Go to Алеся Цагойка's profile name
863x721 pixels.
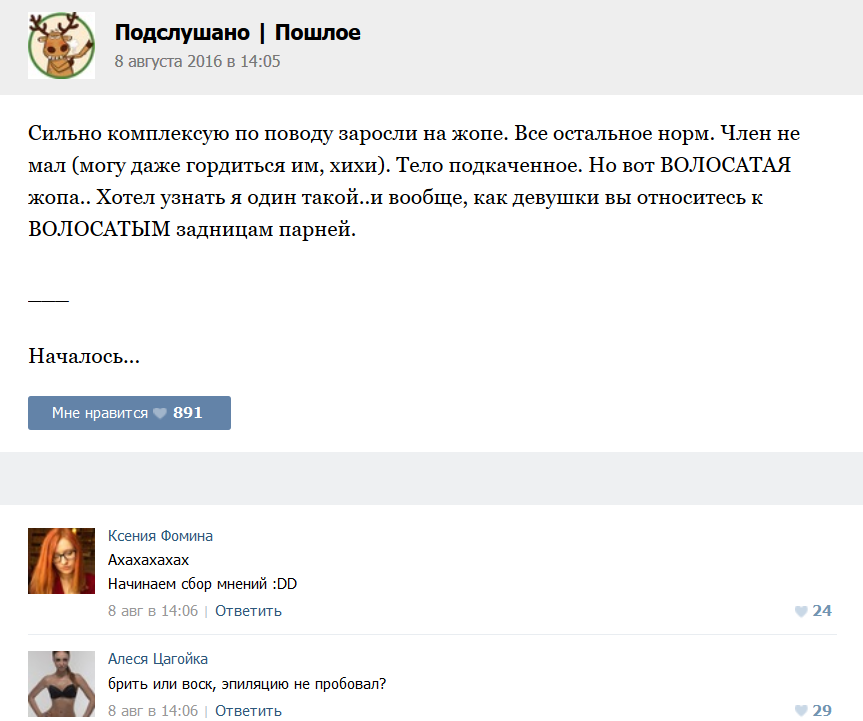pyautogui.click(x=158, y=659)
